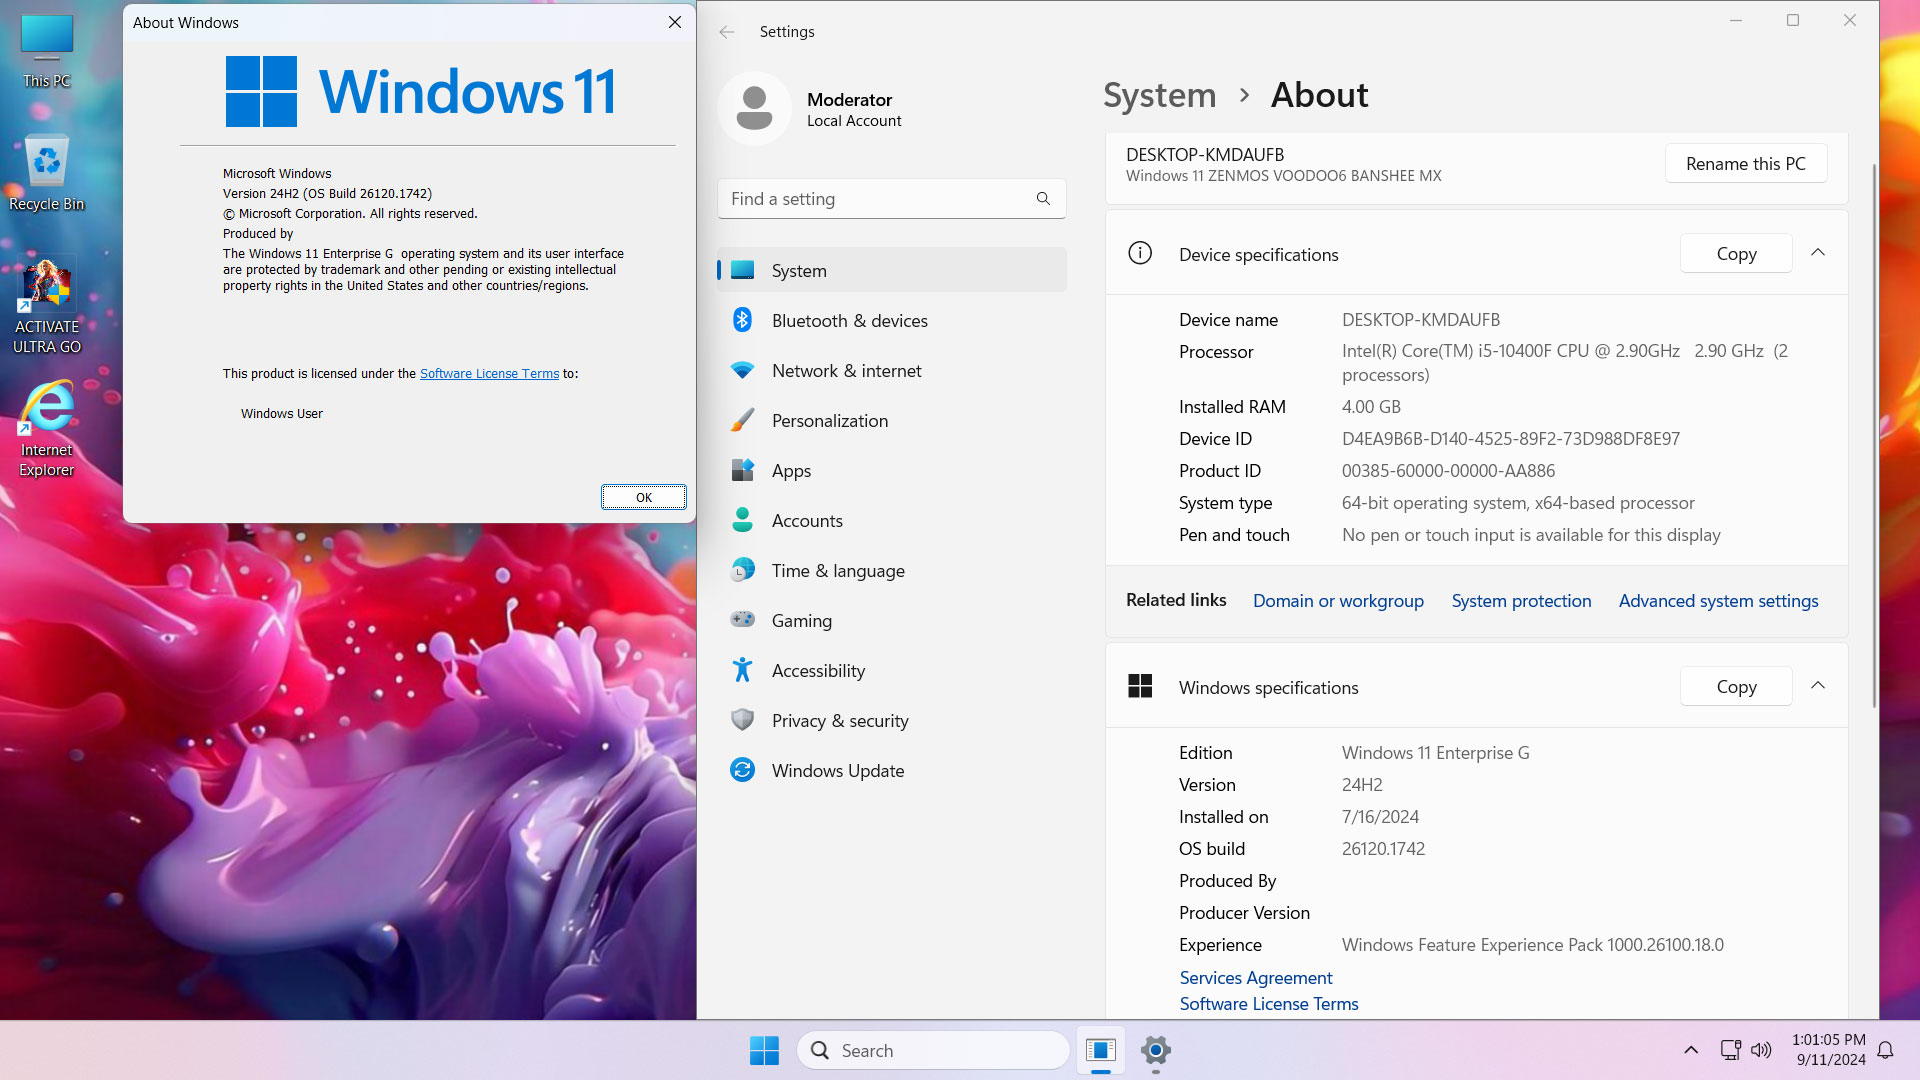Click the Windows Update icon

coord(744,770)
